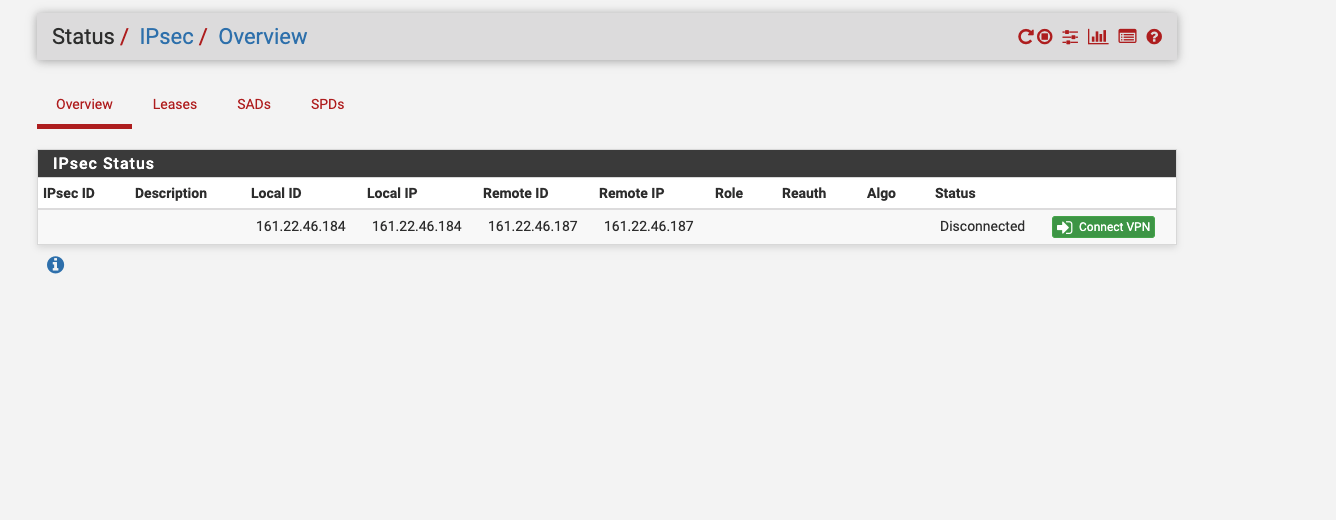The height and width of the screenshot is (520, 1336).
Task: Open help with the question mark icon
Action: pos(1154,37)
